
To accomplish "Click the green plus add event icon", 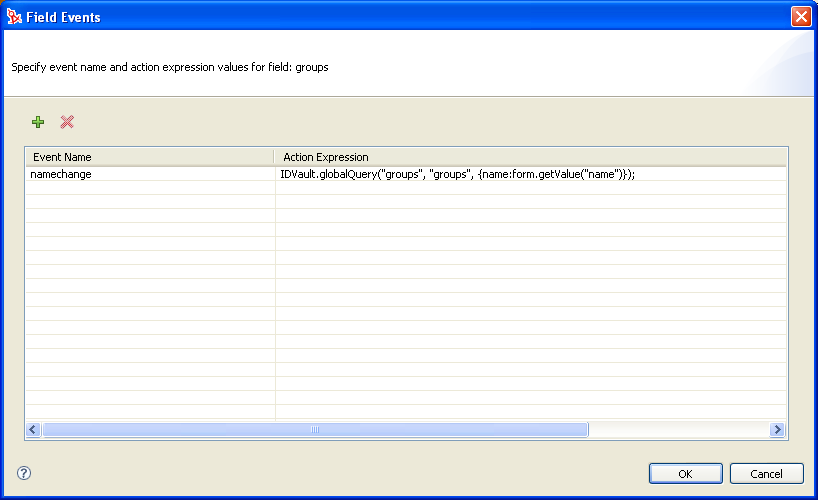I will coord(38,122).
